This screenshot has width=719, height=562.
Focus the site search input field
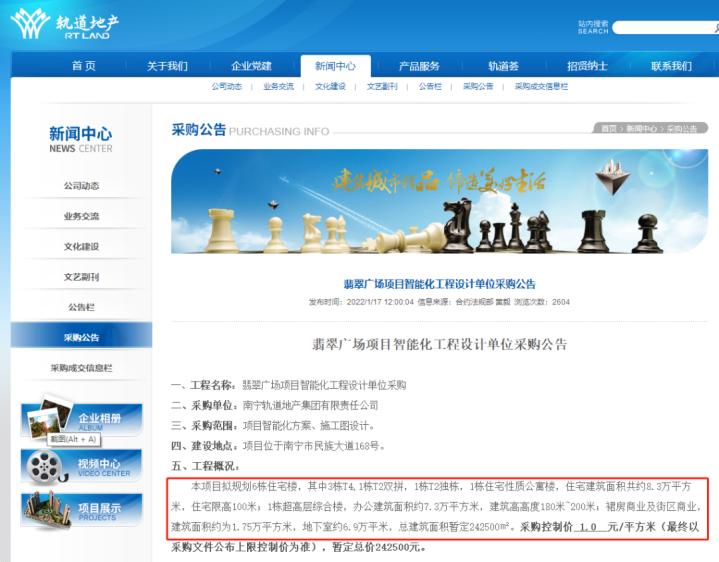[663, 28]
